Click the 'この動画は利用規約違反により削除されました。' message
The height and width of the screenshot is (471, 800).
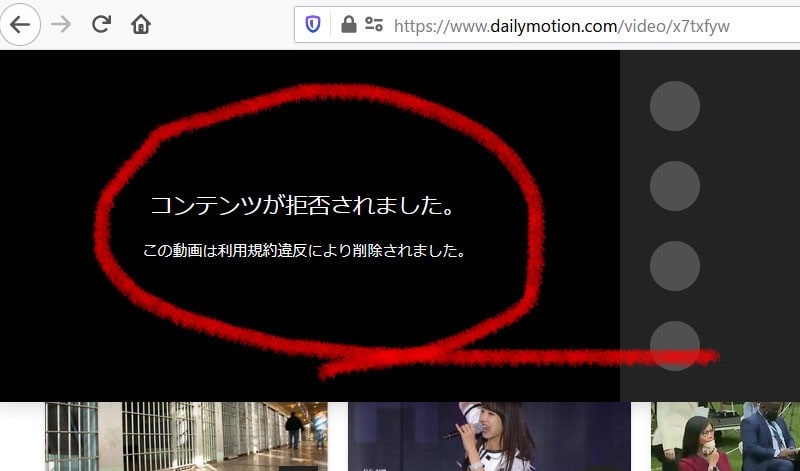(x=304, y=251)
